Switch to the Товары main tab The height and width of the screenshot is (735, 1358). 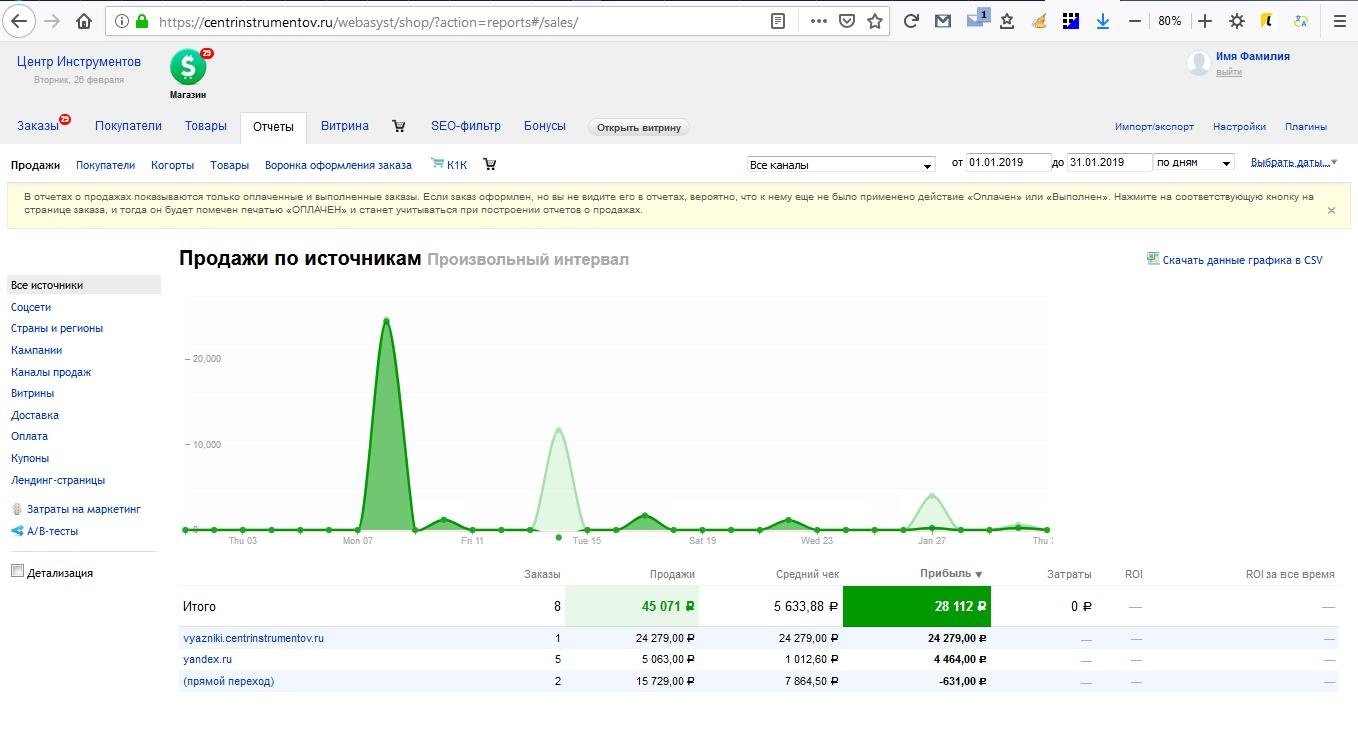tap(206, 126)
